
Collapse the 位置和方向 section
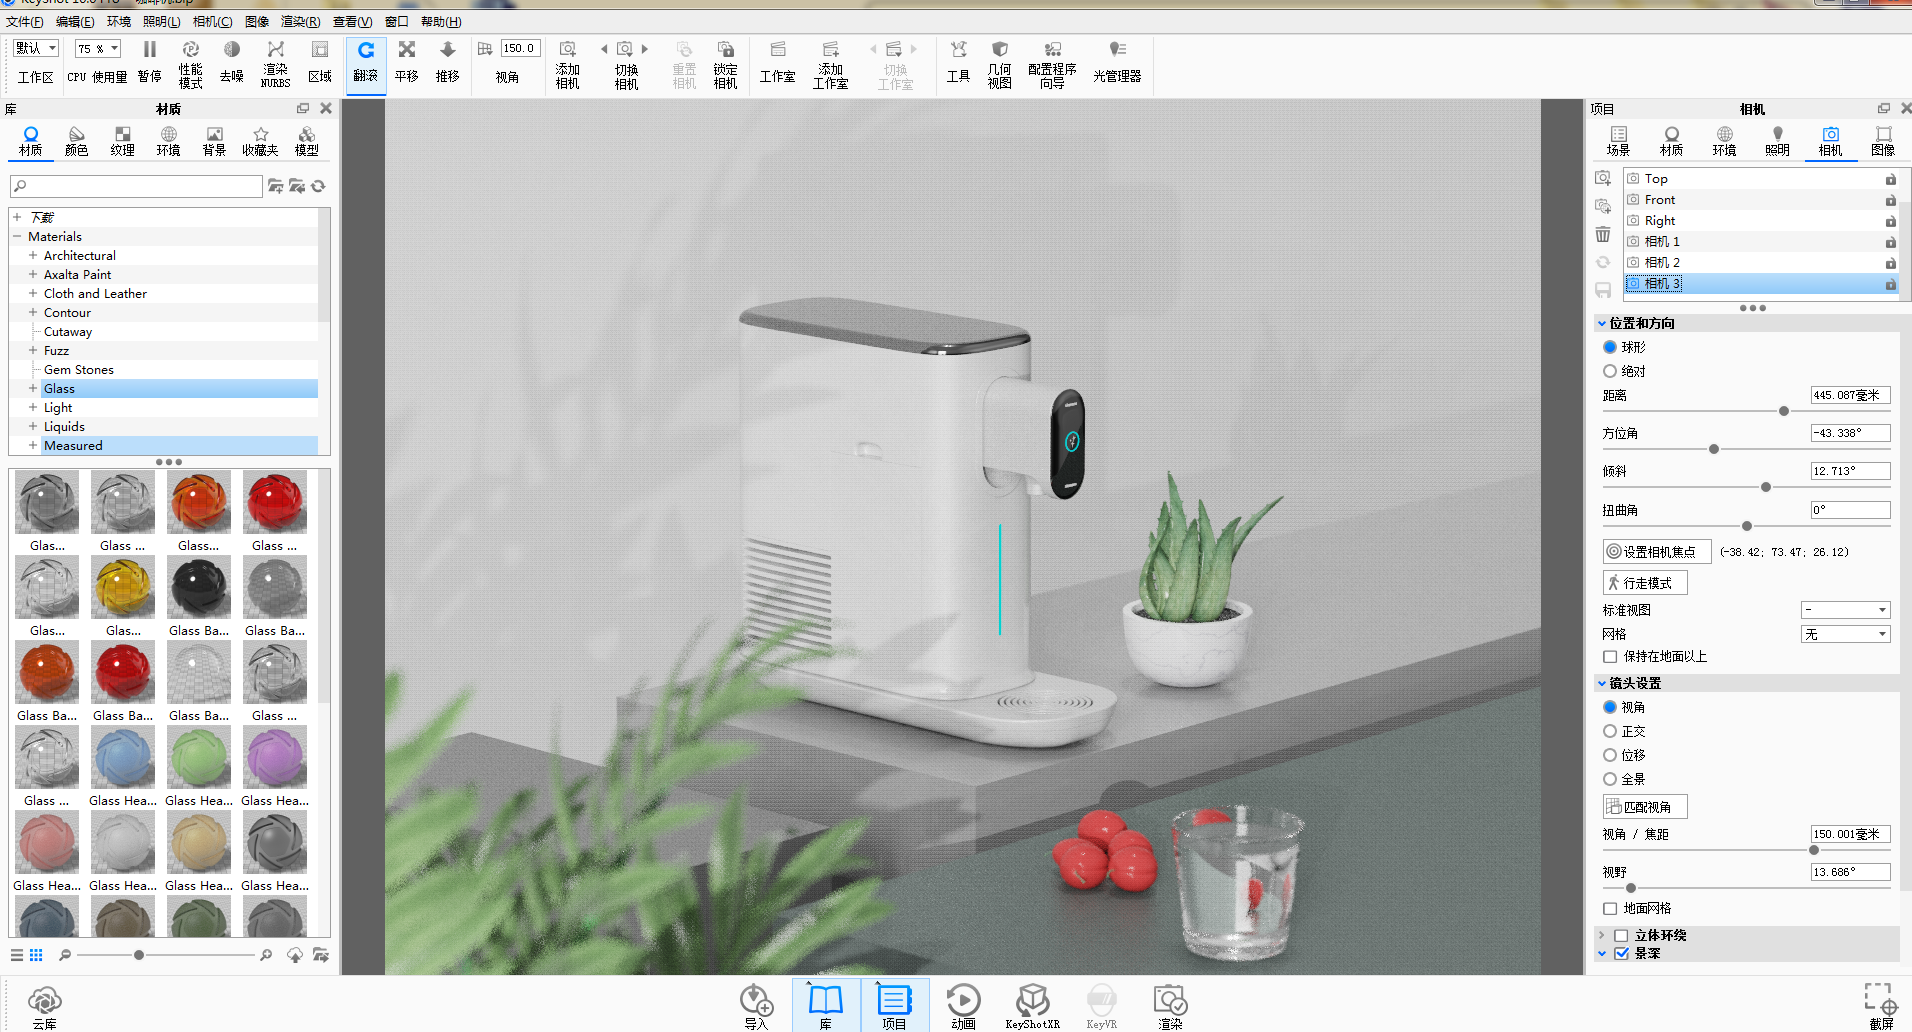point(1602,324)
